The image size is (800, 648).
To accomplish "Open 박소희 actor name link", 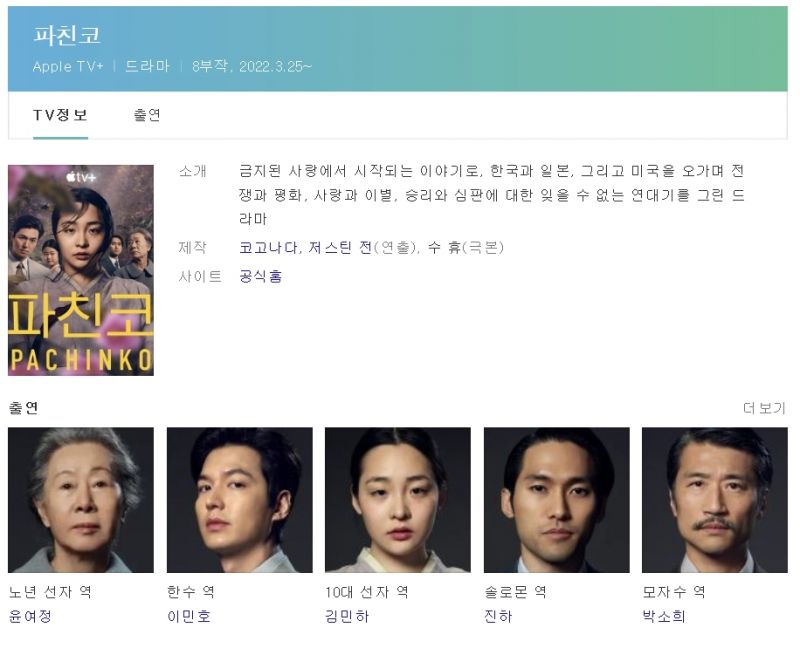I will click(663, 616).
